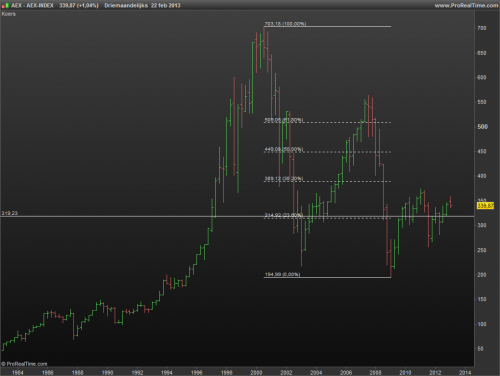This screenshot has width=500, height=376.
Task: Select the 'Driemaandelijks' timeframe label
Action: (x=126, y=5)
